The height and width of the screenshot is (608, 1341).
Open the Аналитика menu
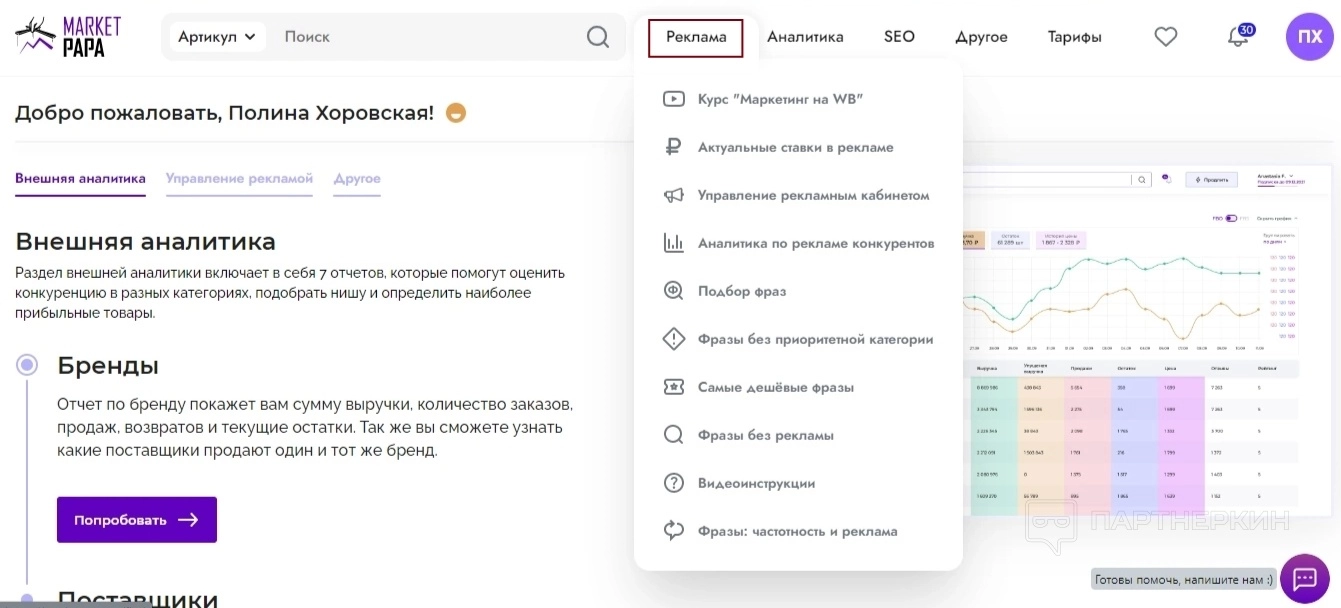pyautogui.click(x=805, y=37)
